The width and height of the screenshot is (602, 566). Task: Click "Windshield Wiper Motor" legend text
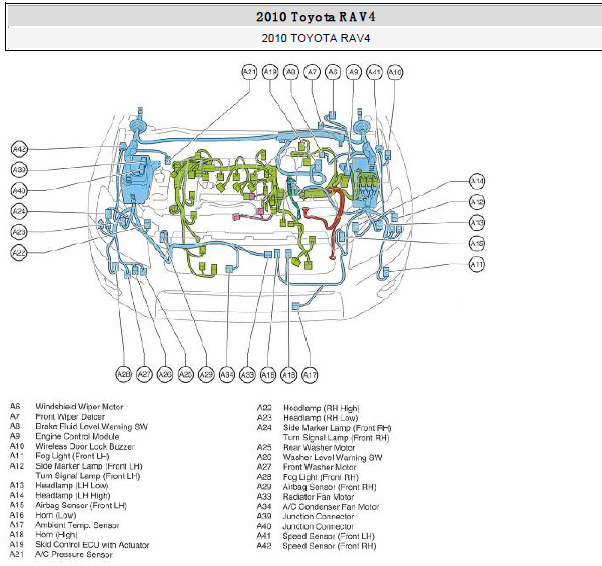tap(79, 407)
